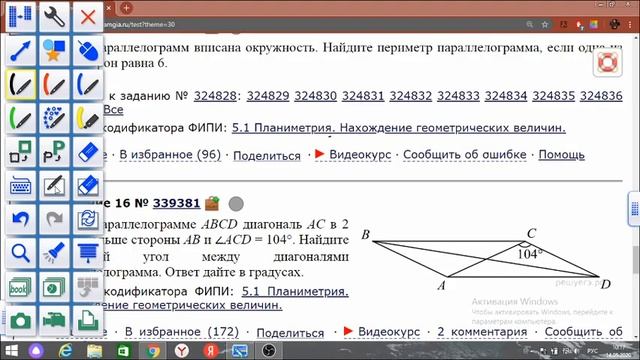Open task link 324832
Image resolution: width=640 pixels, height=360 pixels.
pyautogui.click(x=411, y=96)
